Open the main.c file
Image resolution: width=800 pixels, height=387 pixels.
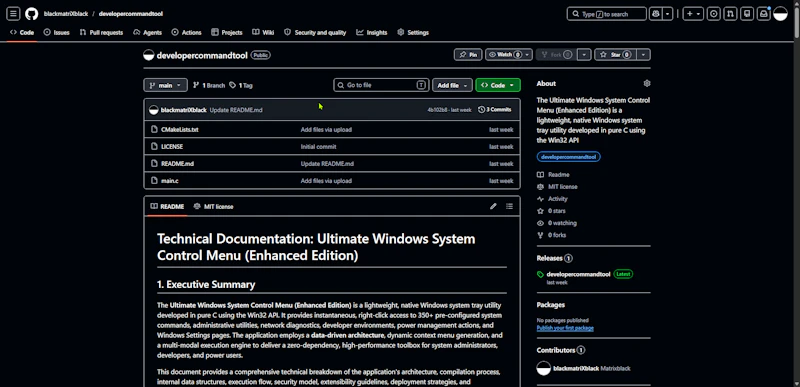(169, 181)
